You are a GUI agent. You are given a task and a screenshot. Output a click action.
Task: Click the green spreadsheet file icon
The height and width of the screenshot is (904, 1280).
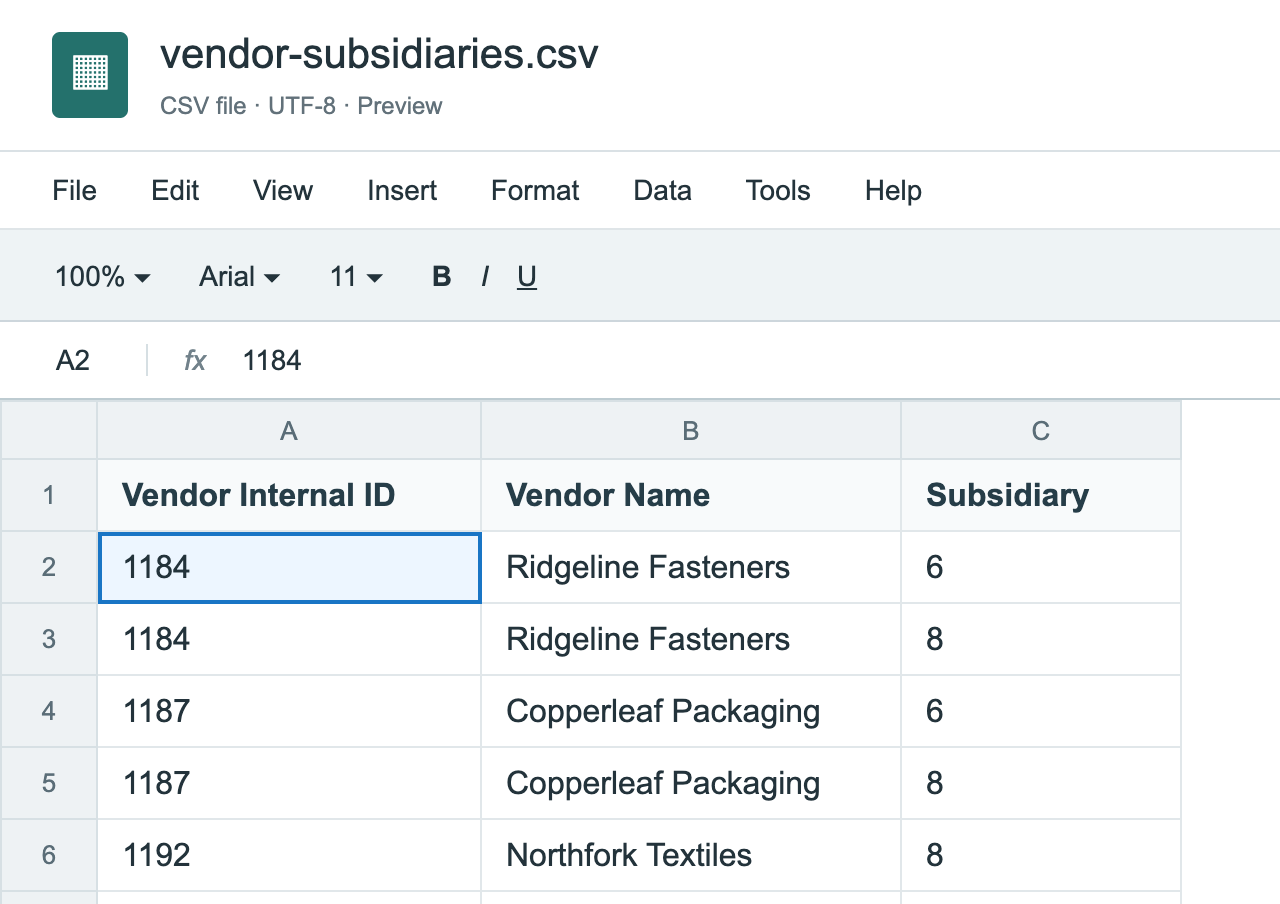click(90, 75)
